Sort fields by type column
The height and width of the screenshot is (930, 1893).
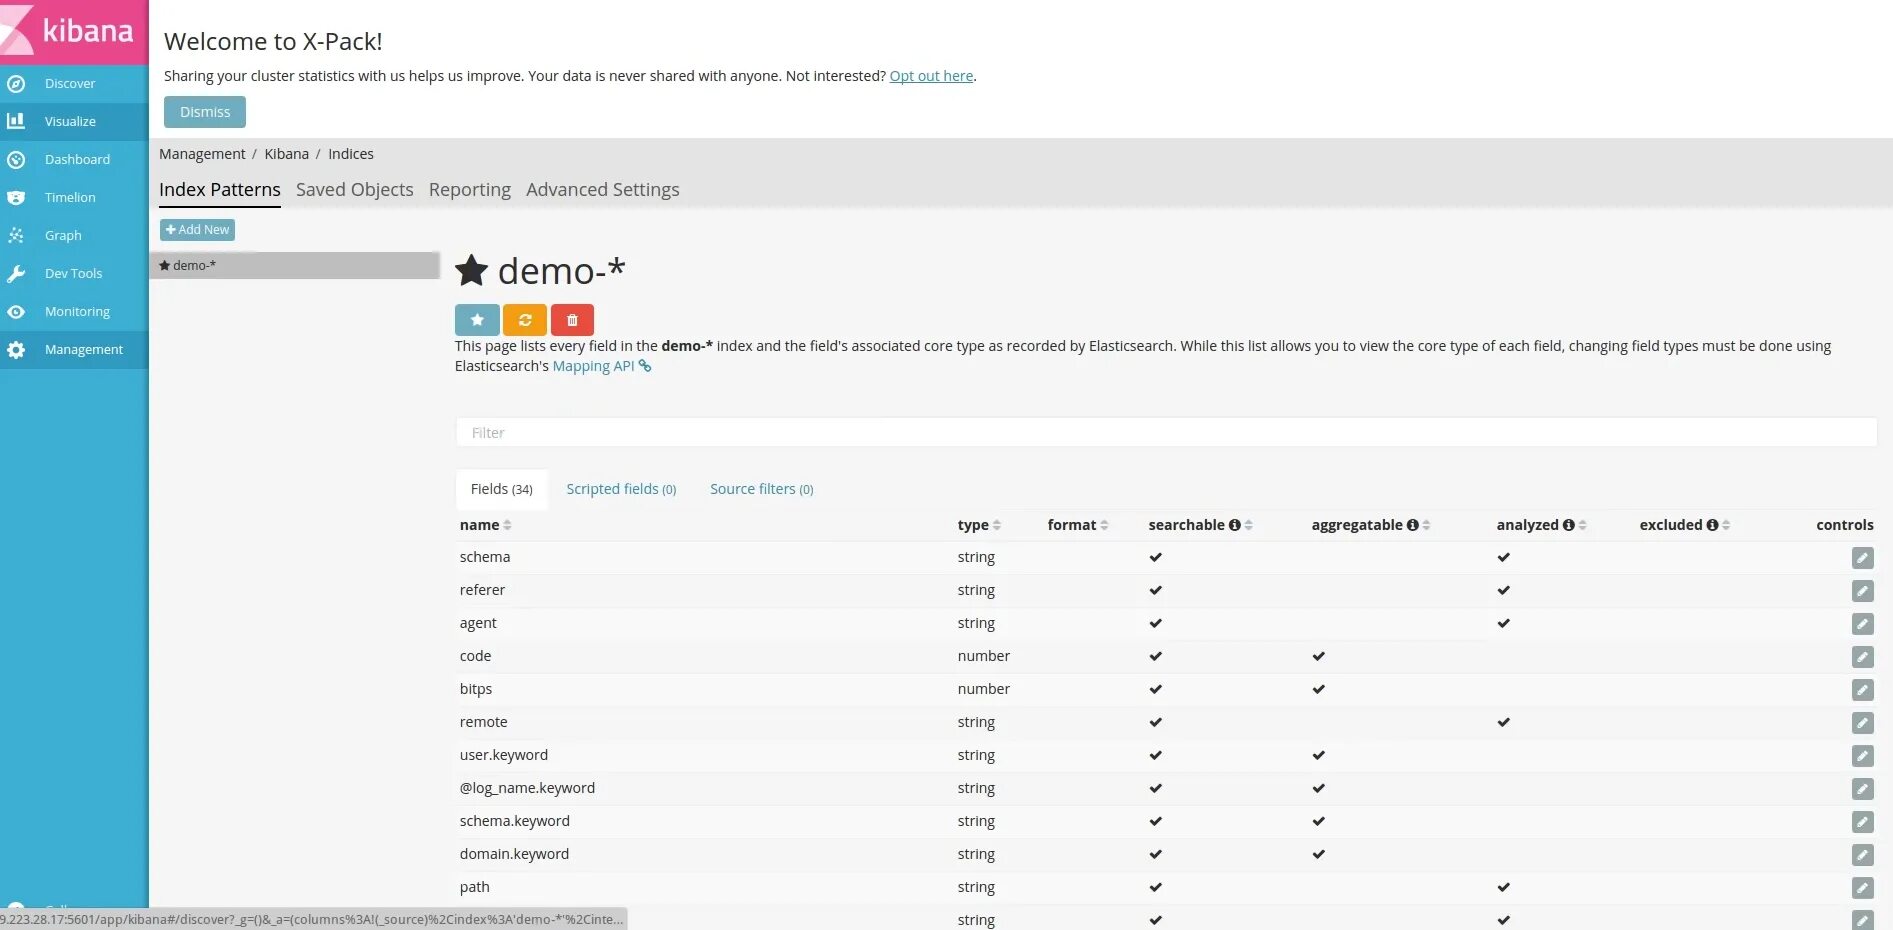click(997, 525)
